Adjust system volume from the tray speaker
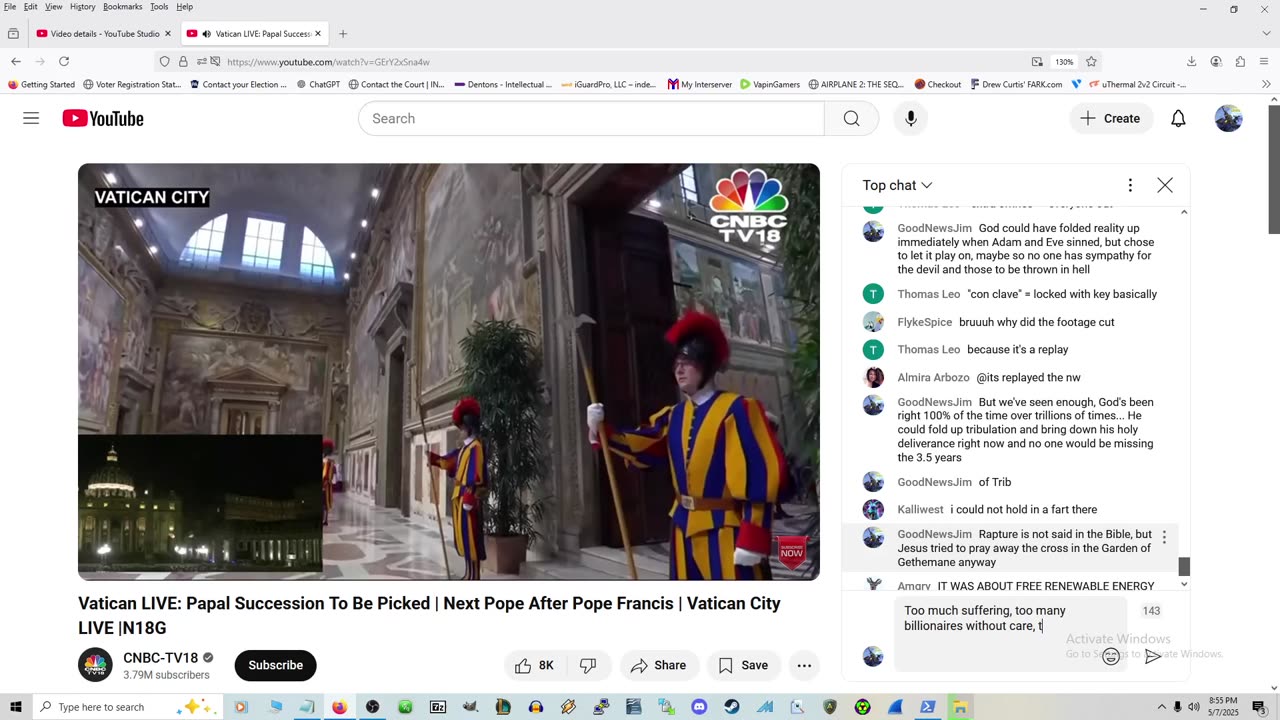The height and width of the screenshot is (720, 1280). point(1193,707)
